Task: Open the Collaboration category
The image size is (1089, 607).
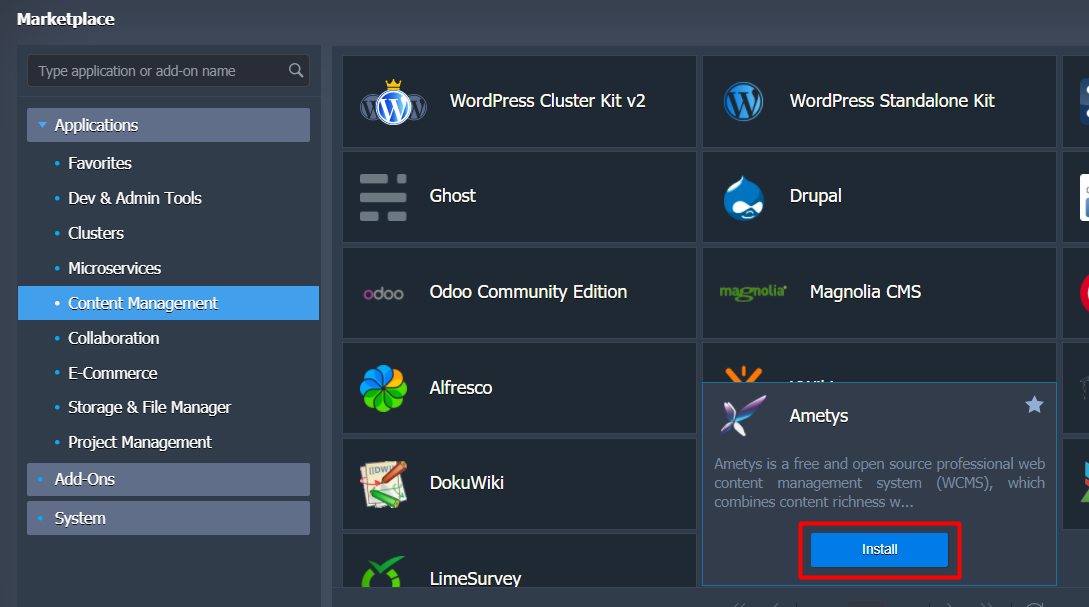Action: (x=114, y=338)
